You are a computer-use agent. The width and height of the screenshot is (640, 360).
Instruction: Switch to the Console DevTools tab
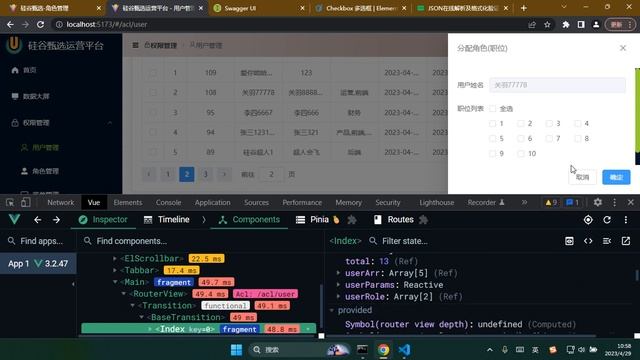tap(168, 202)
